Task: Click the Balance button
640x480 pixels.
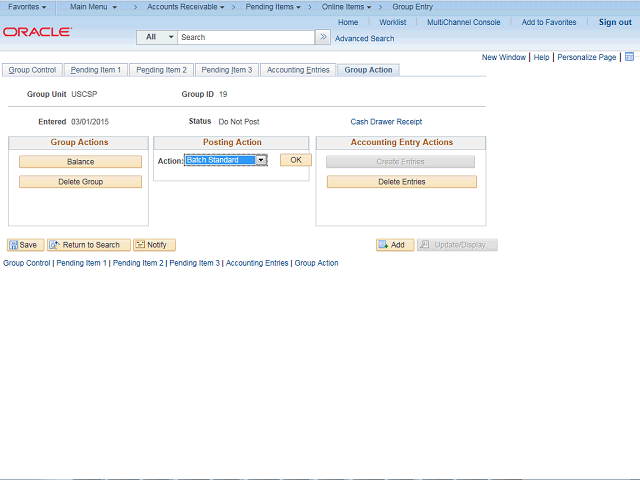Action: coord(80,162)
